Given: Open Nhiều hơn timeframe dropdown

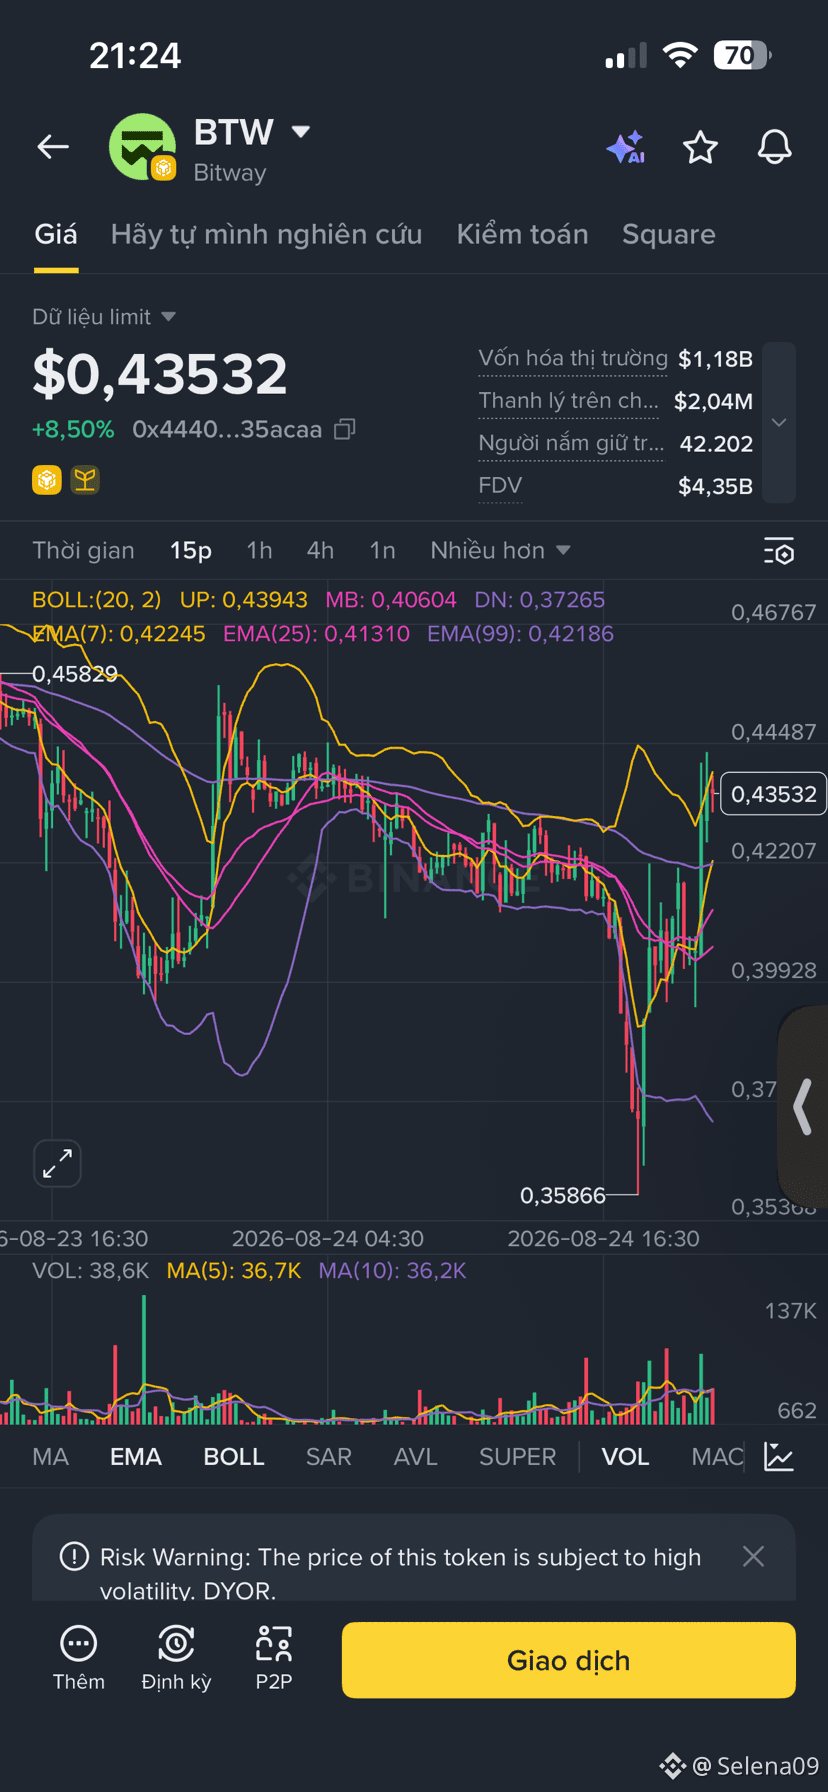Looking at the screenshot, I should pyautogui.click(x=500, y=550).
